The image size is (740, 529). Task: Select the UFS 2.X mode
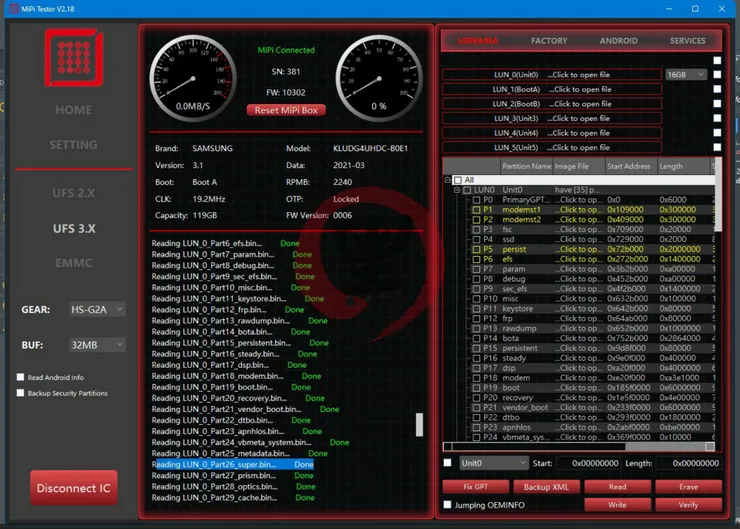click(74, 193)
